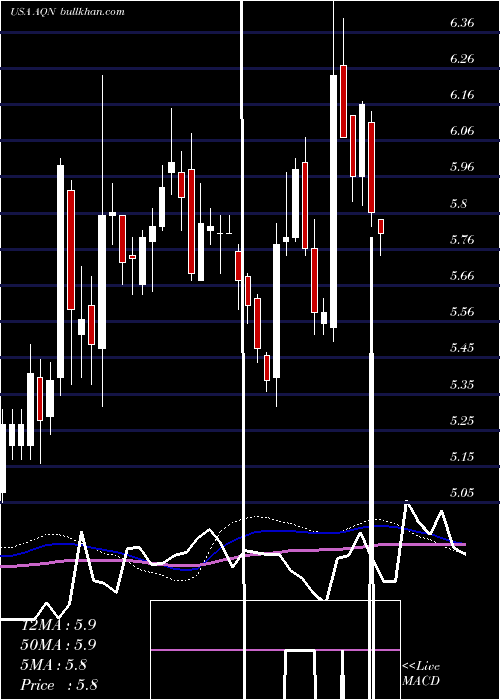Click the <<Live MACD label
The width and height of the screenshot is (500, 700).
pos(421,673)
